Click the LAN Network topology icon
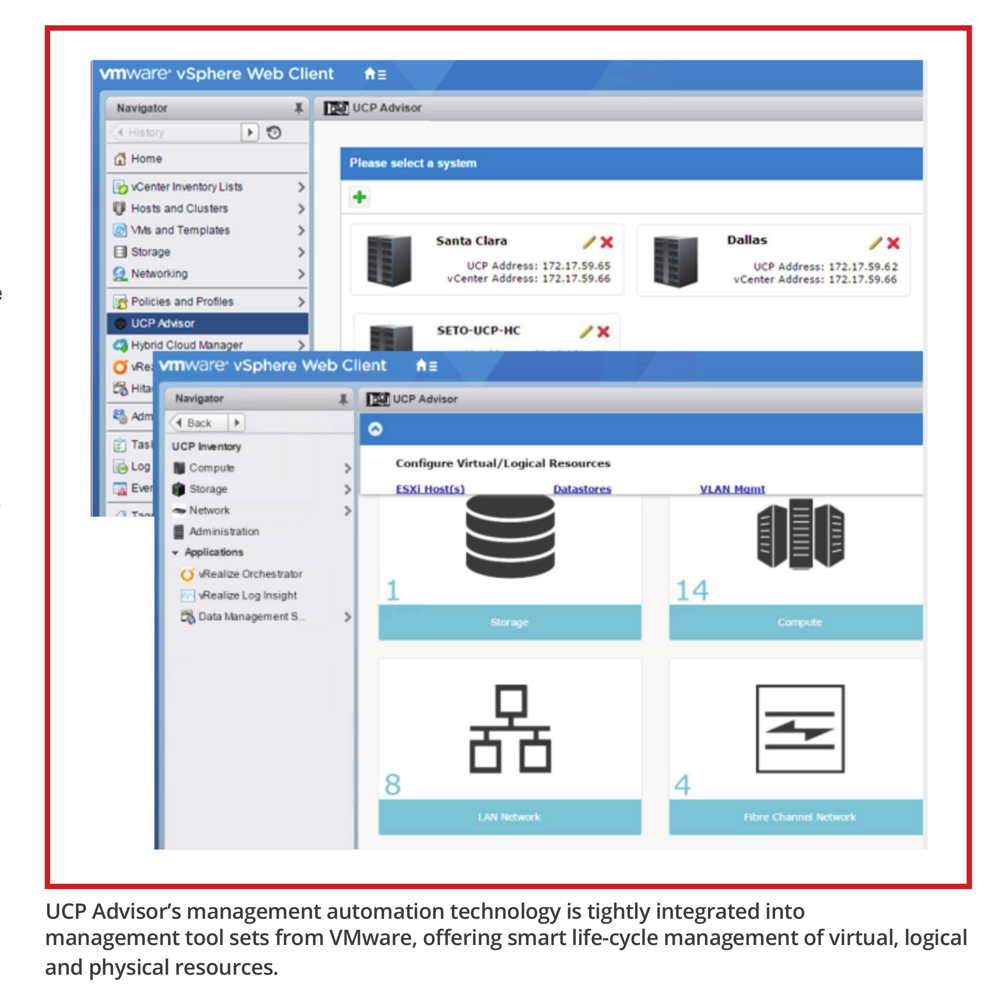The image size is (1000, 1000). point(510,729)
